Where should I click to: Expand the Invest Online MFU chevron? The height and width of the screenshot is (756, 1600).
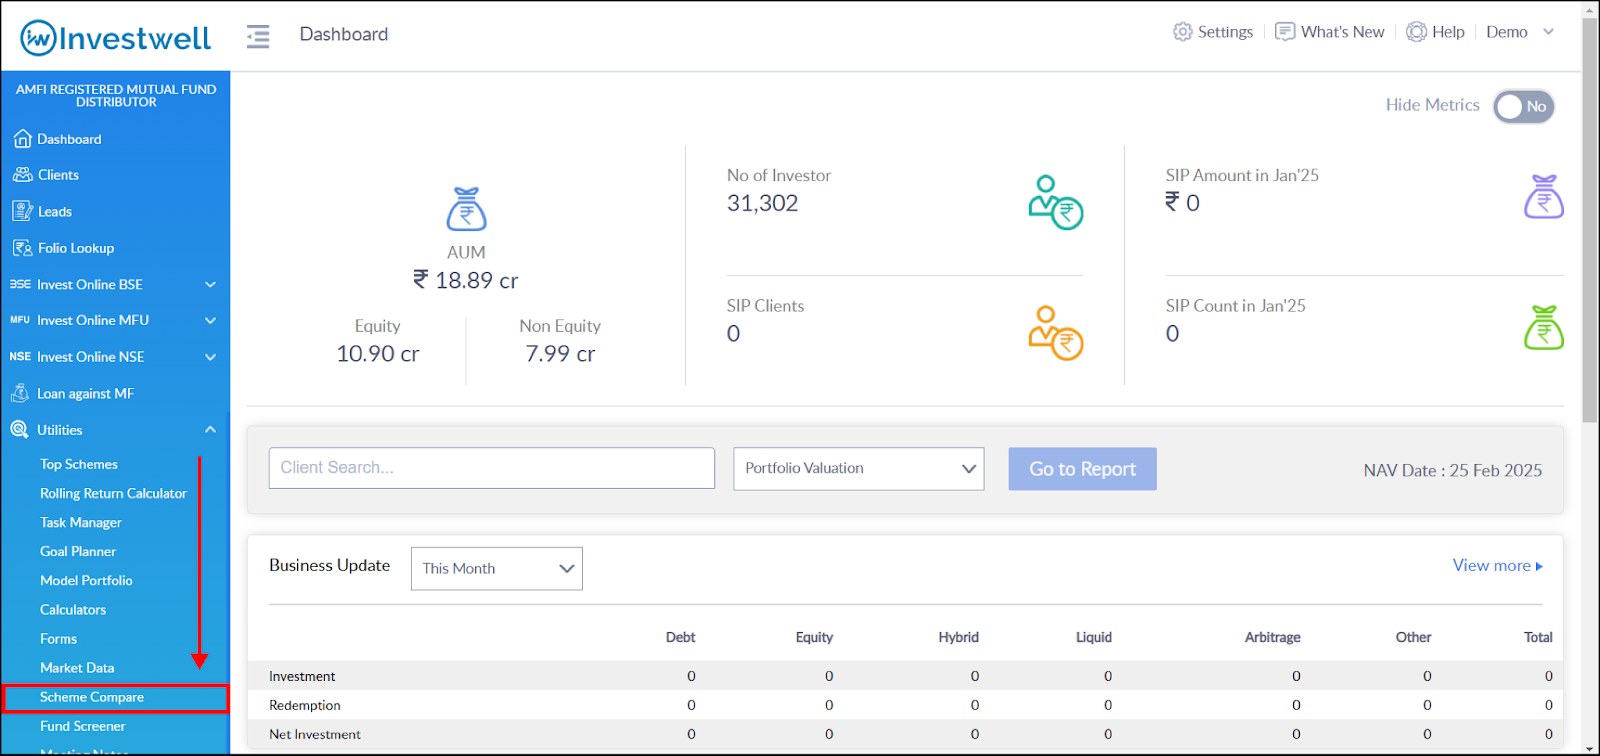click(x=210, y=320)
